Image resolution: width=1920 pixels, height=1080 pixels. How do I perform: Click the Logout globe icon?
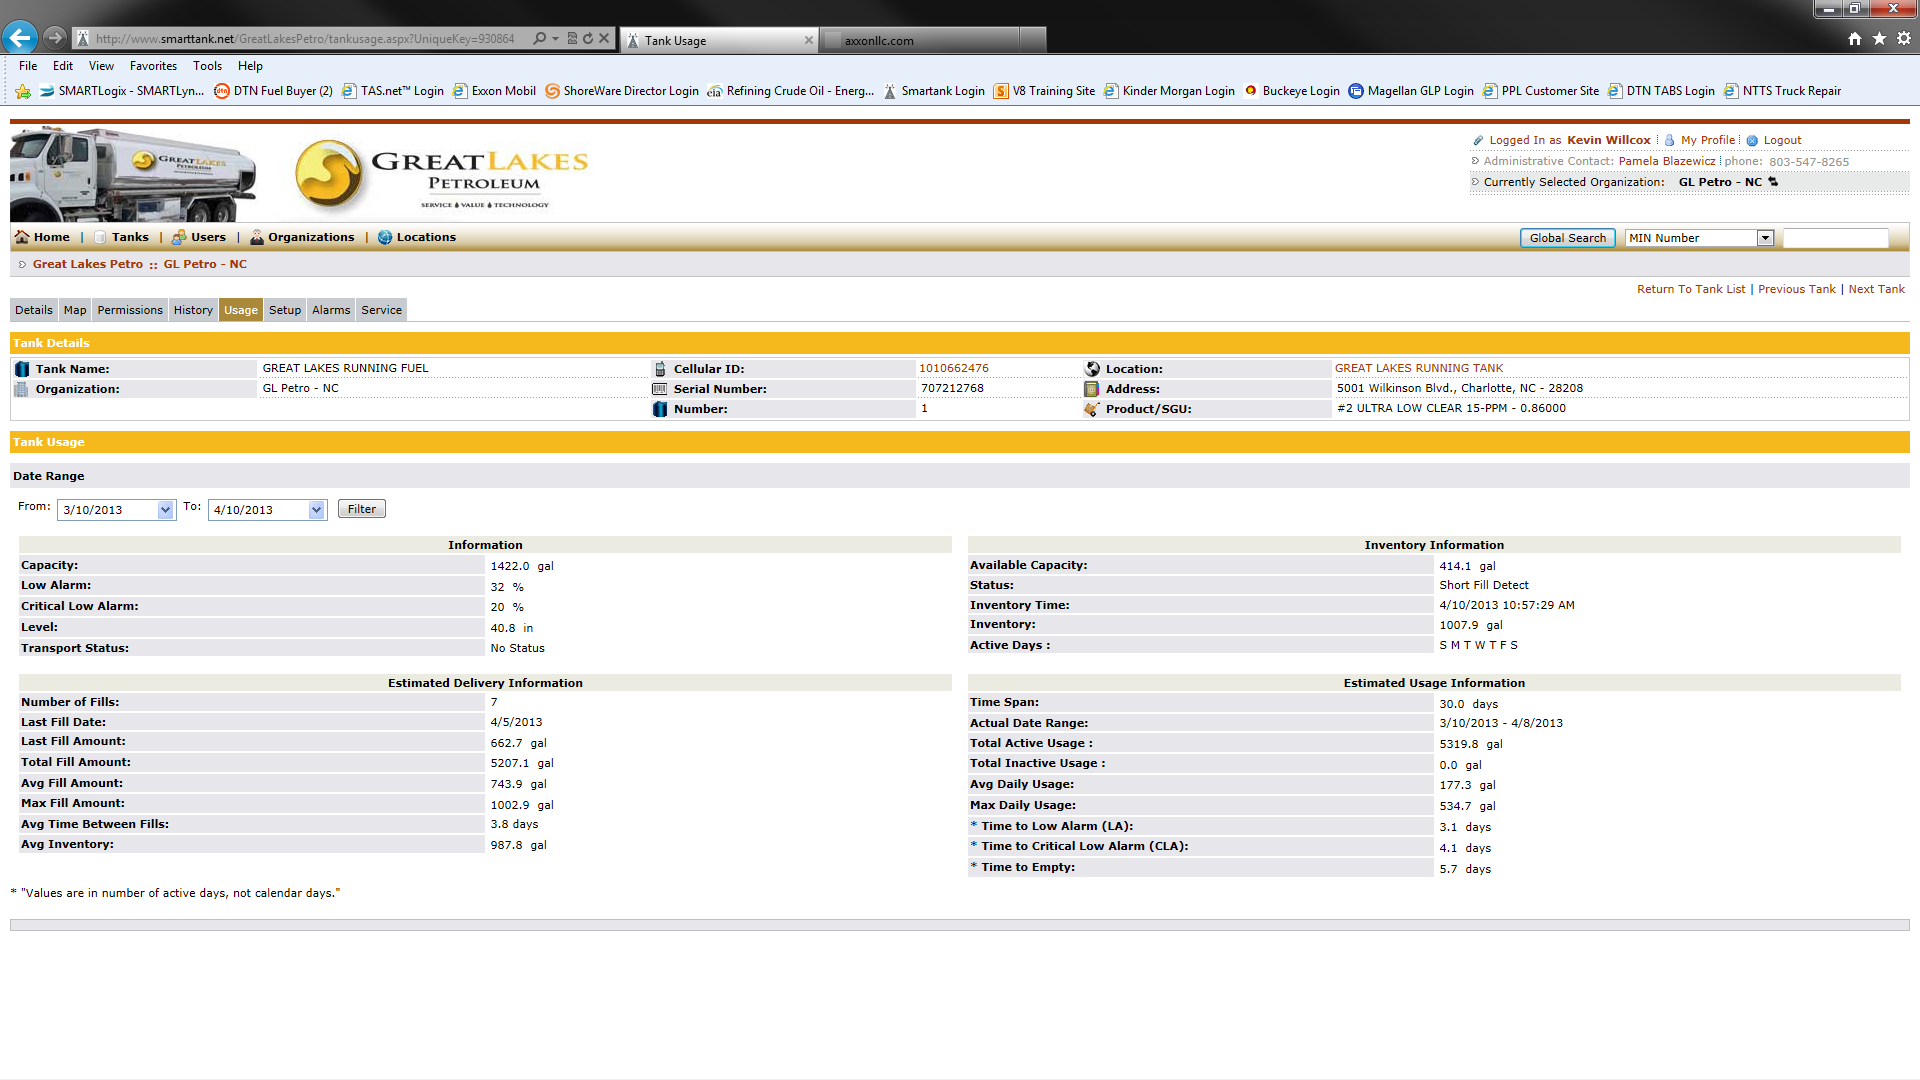pos(1752,141)
